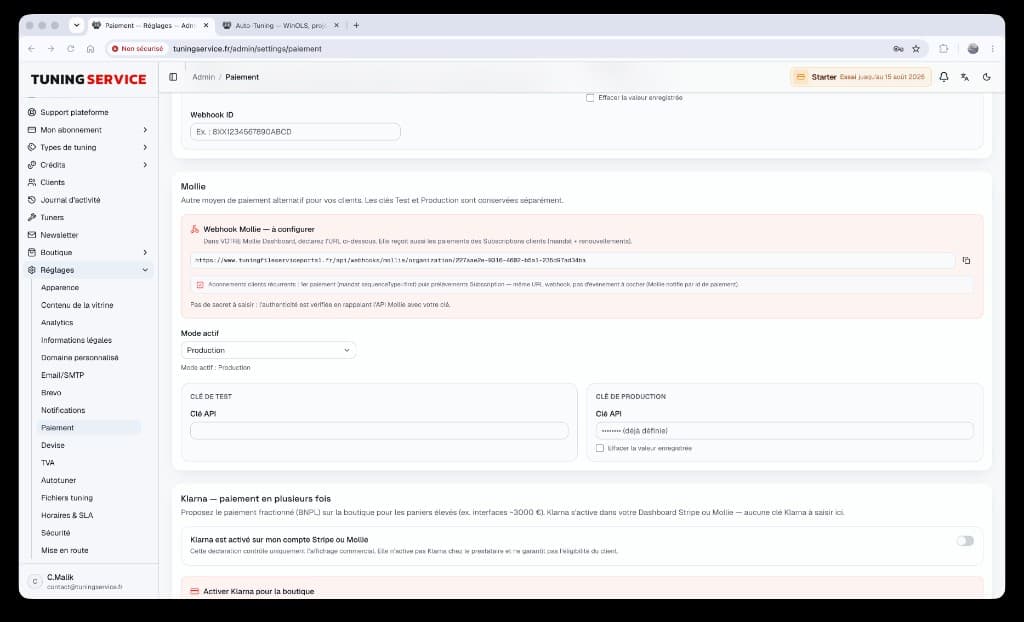Switch to Auto-Tuning WinOLS browser tab
This screenshot has height=622, width=1024.
tap(281, 25)
